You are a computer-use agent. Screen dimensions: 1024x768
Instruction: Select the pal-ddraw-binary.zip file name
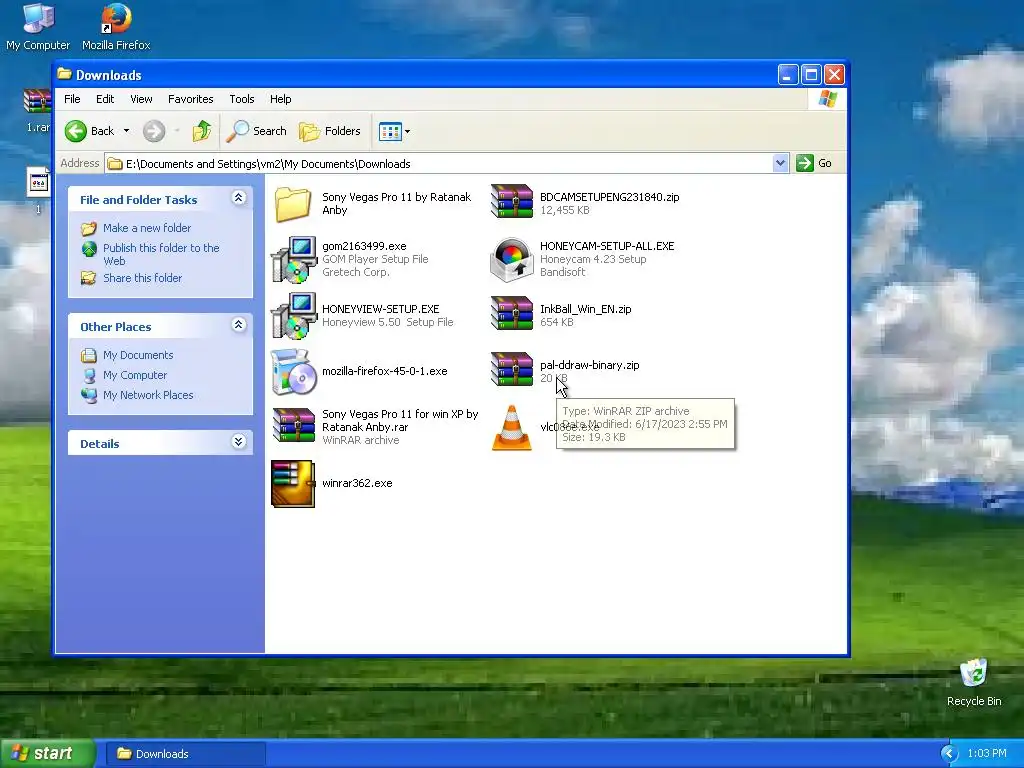[589, 365]
